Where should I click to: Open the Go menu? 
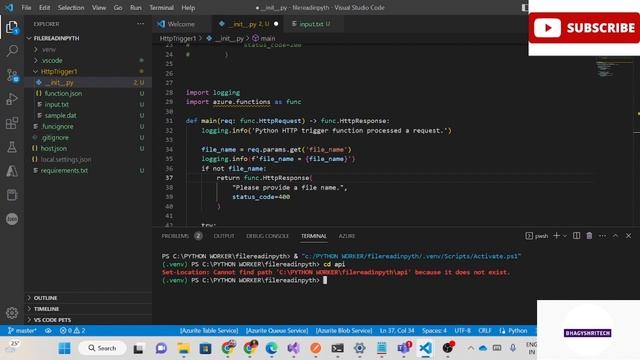click(x=118, y=8)
